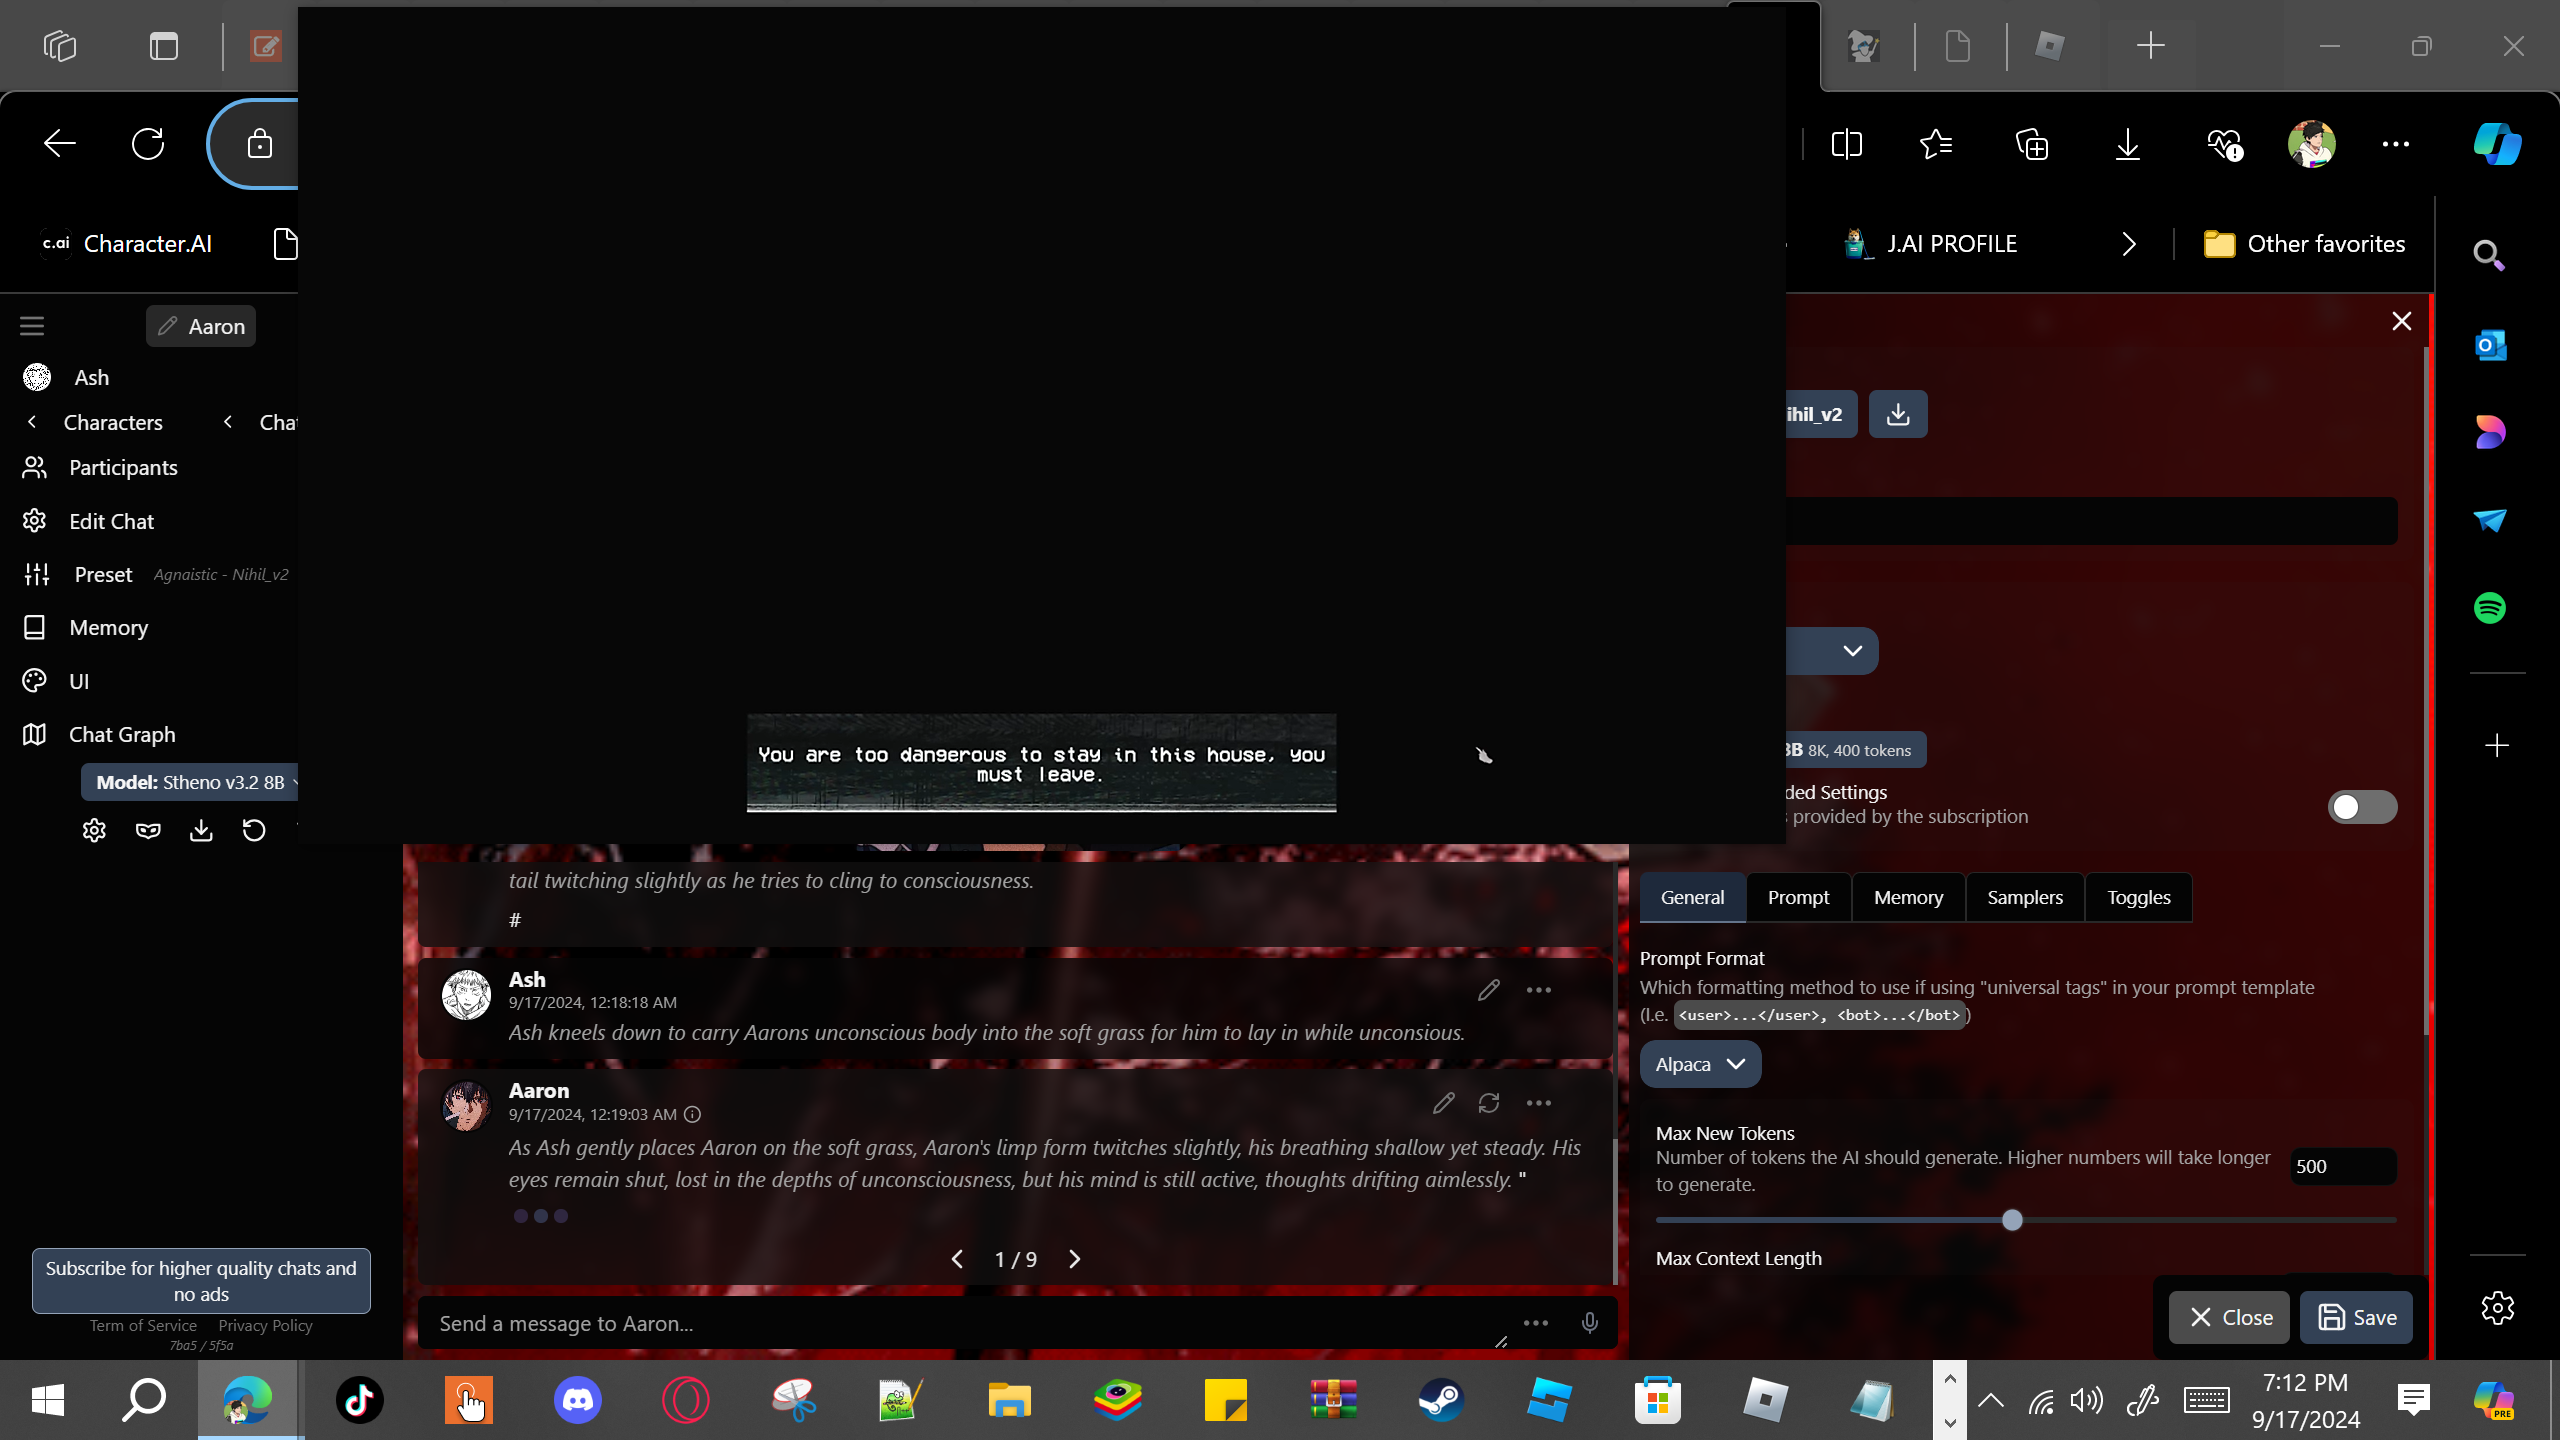The height and width of the screenshot is (1440, 2560).
Task: Open Chat Graph in sidebar
Action: [x=122, y=734]
